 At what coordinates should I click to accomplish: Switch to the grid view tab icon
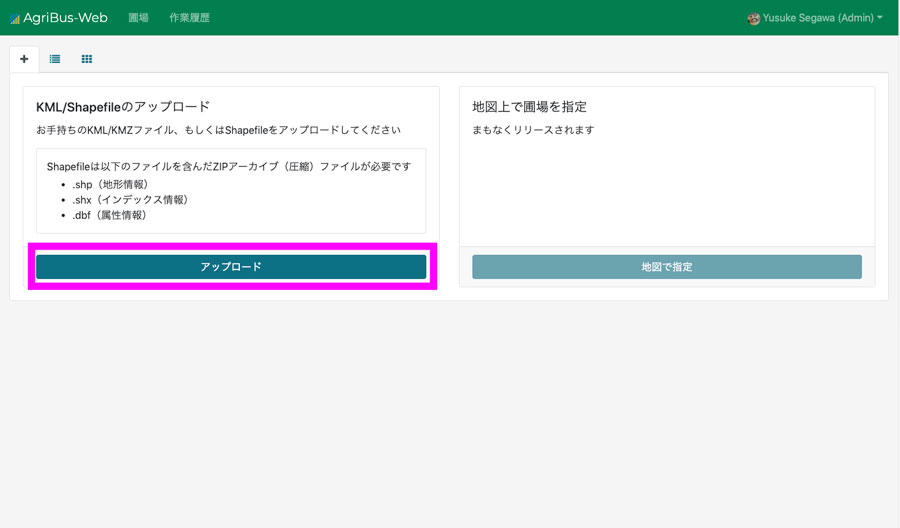click(87, 59)
